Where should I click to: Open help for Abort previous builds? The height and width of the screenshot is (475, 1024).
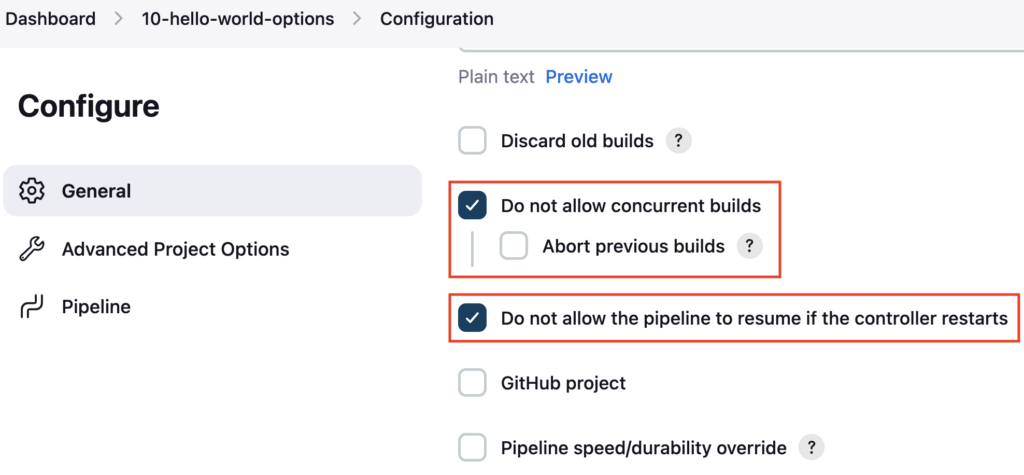[x=750, y=246]
